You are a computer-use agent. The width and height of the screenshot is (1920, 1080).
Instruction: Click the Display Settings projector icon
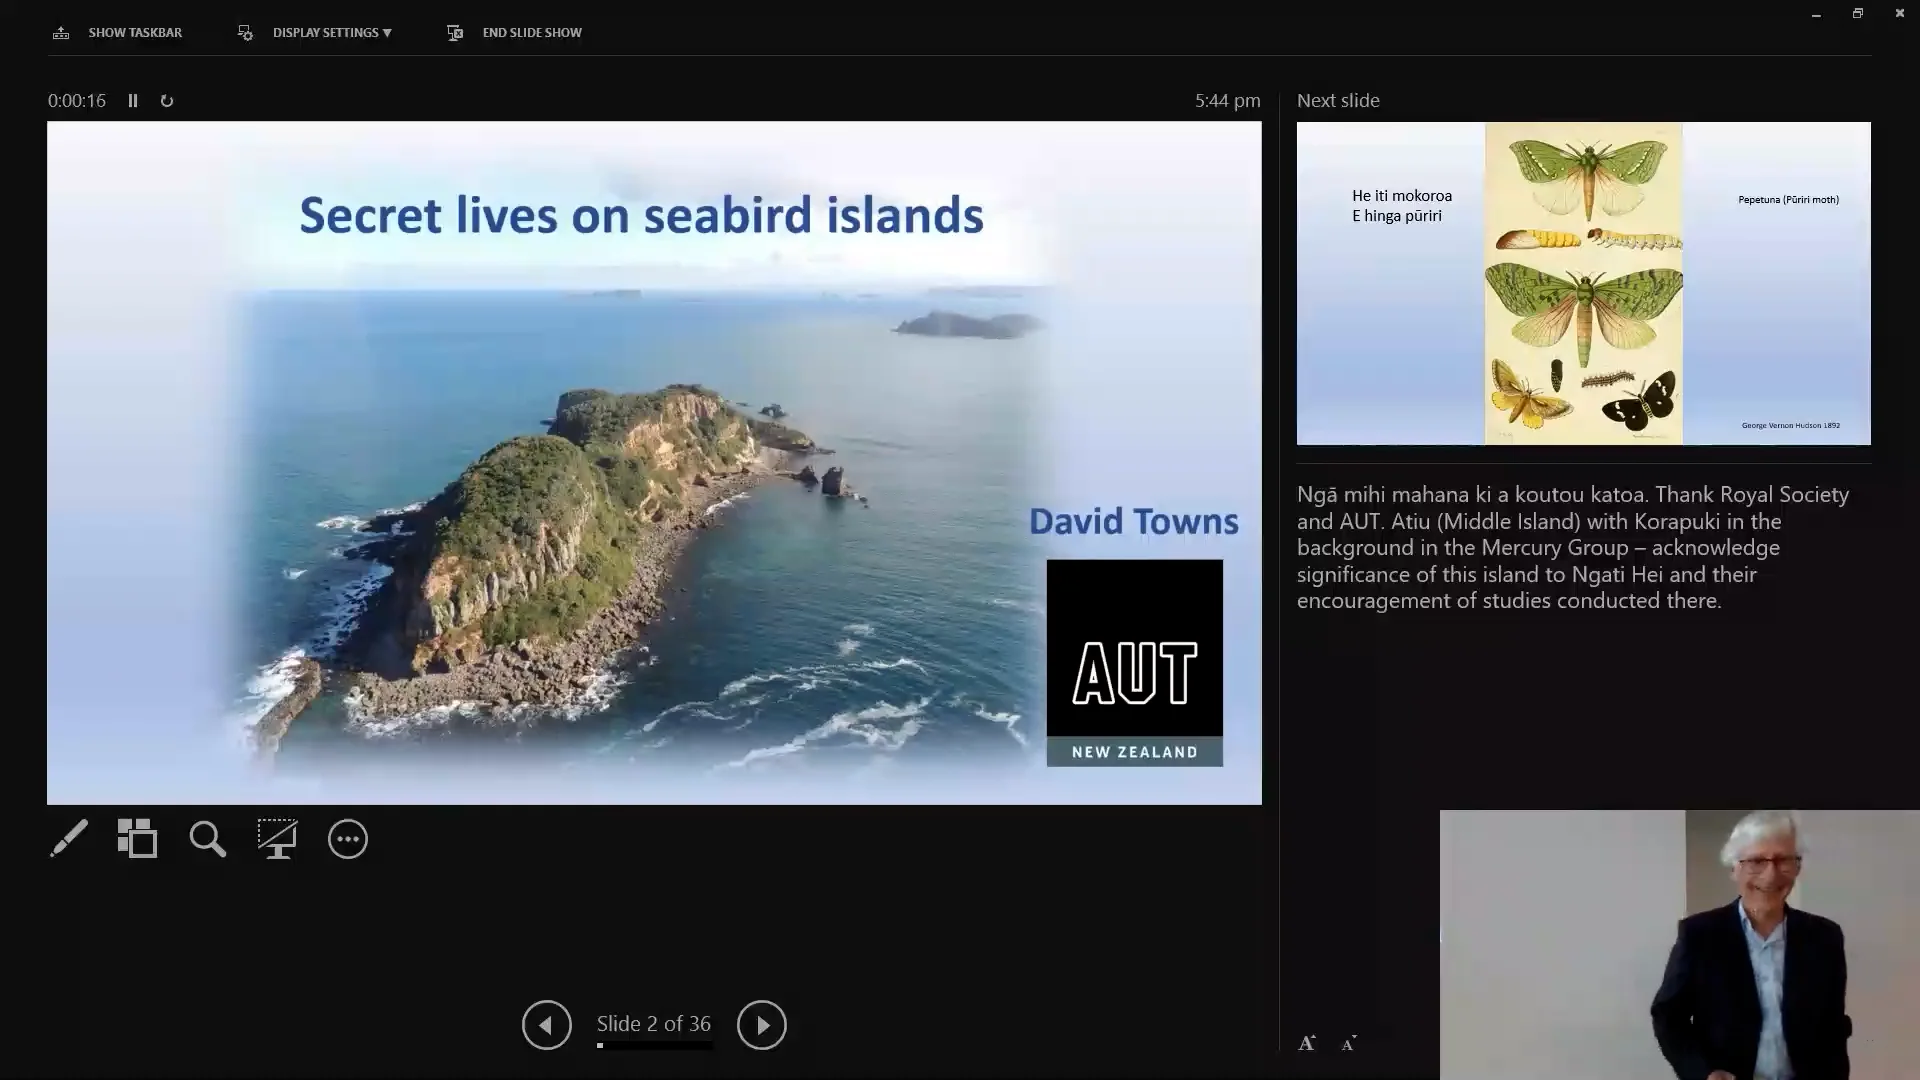tap(245, 32)
